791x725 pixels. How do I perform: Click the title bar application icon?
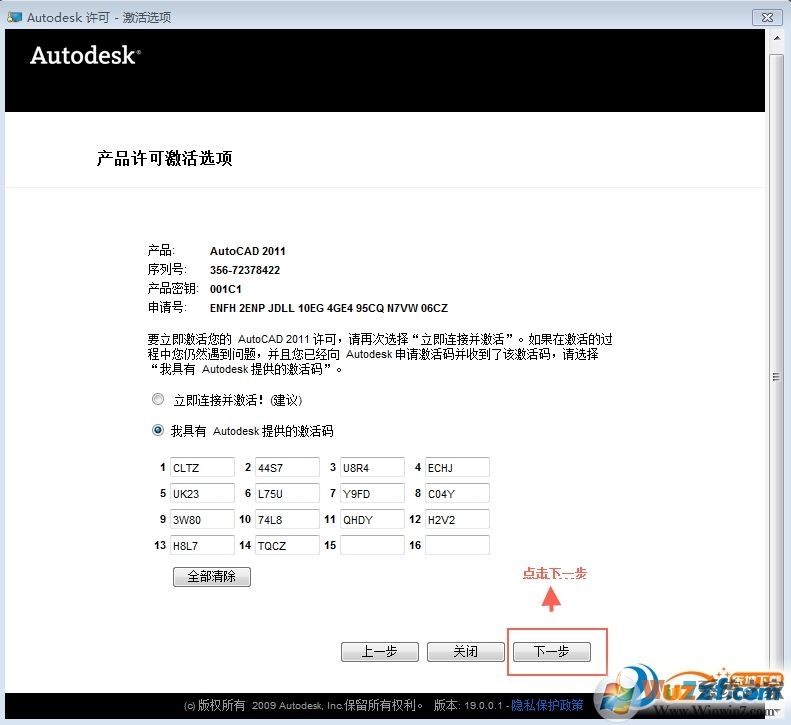[x=14, y=17]
